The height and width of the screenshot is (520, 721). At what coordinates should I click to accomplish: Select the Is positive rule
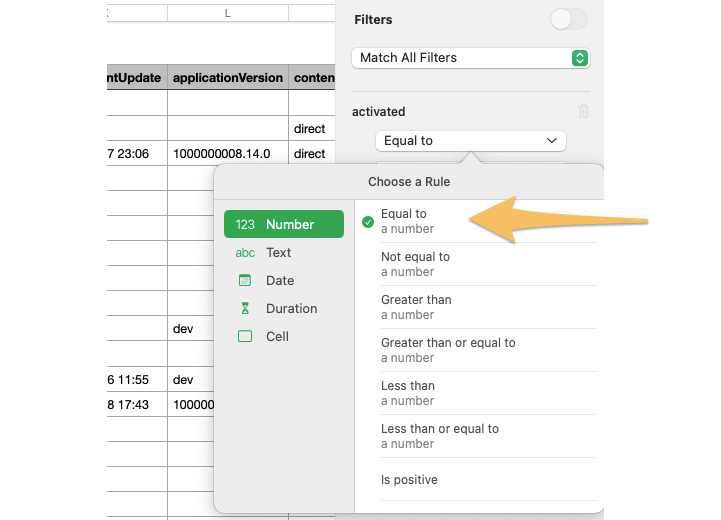click(409, 480)
